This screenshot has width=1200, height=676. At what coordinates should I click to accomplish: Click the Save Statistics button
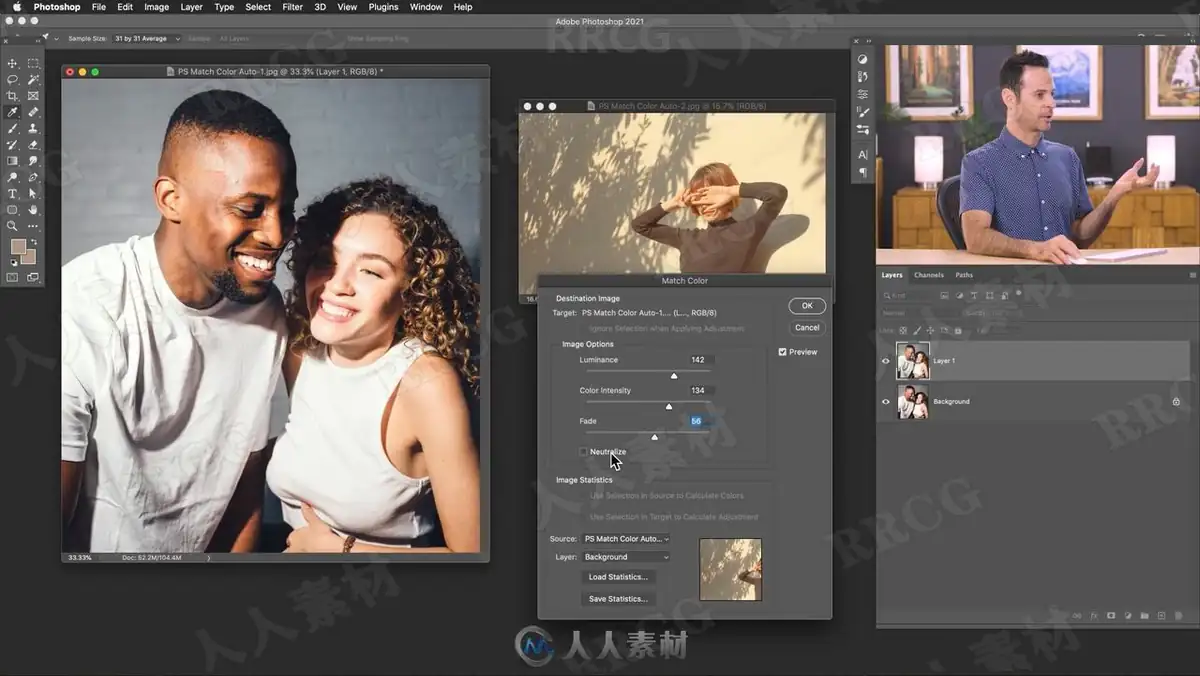(x=618, y=599)
